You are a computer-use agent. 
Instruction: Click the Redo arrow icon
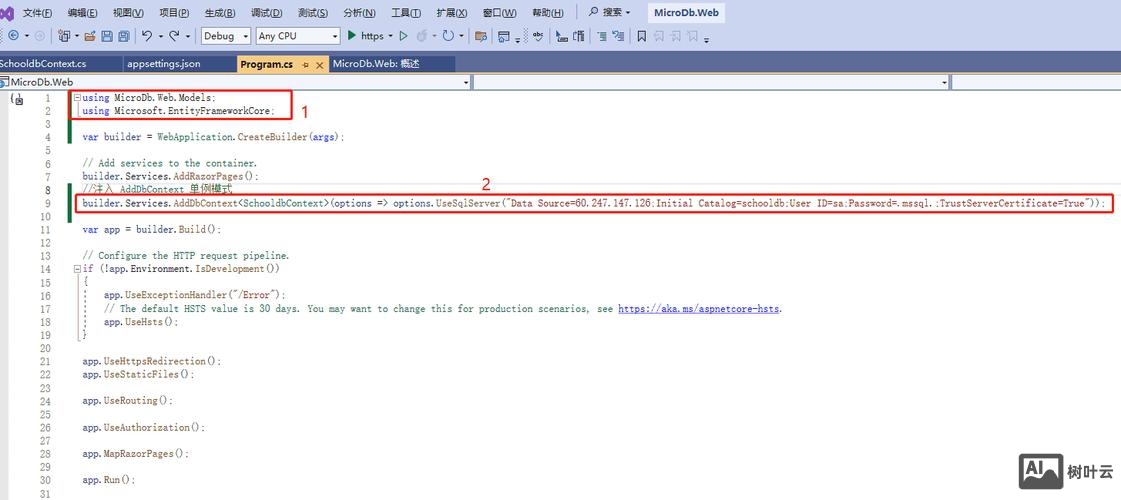(175, 36)
